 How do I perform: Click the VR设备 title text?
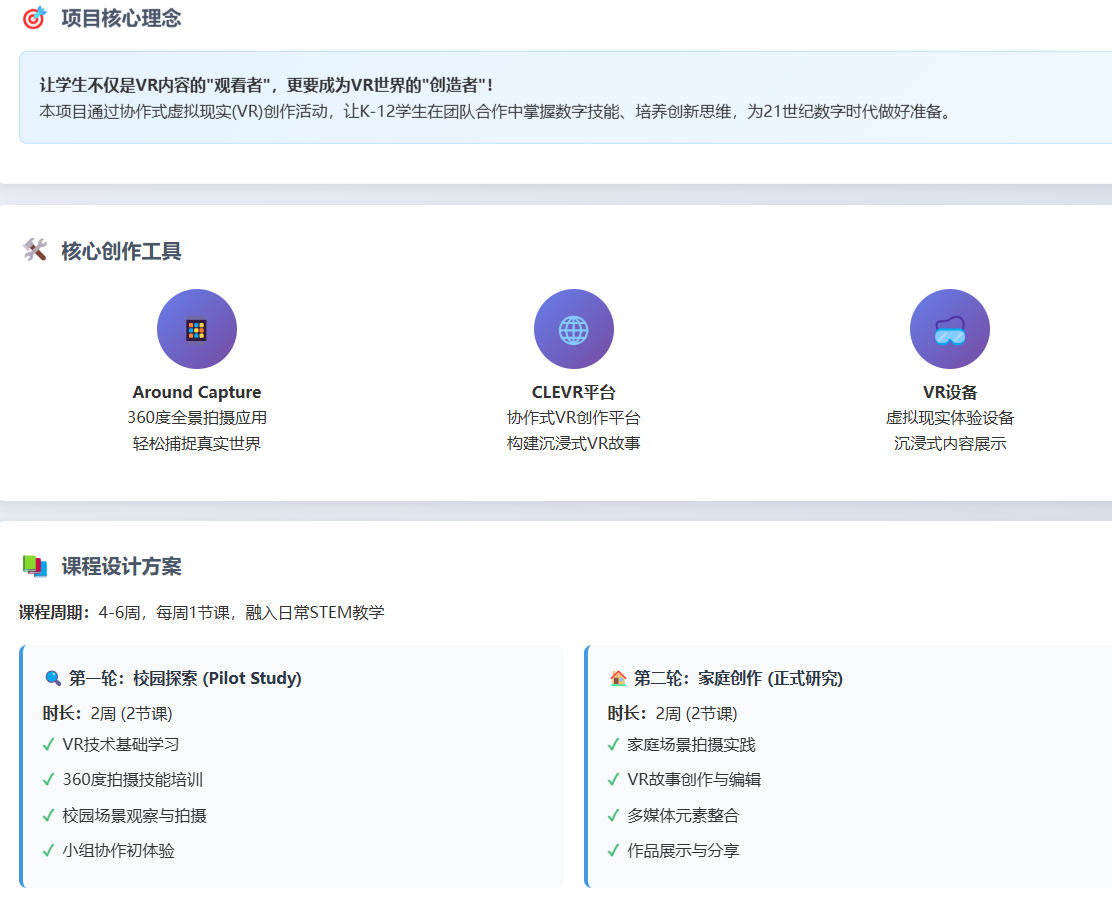pyautogui.click(x=949, y=392)
